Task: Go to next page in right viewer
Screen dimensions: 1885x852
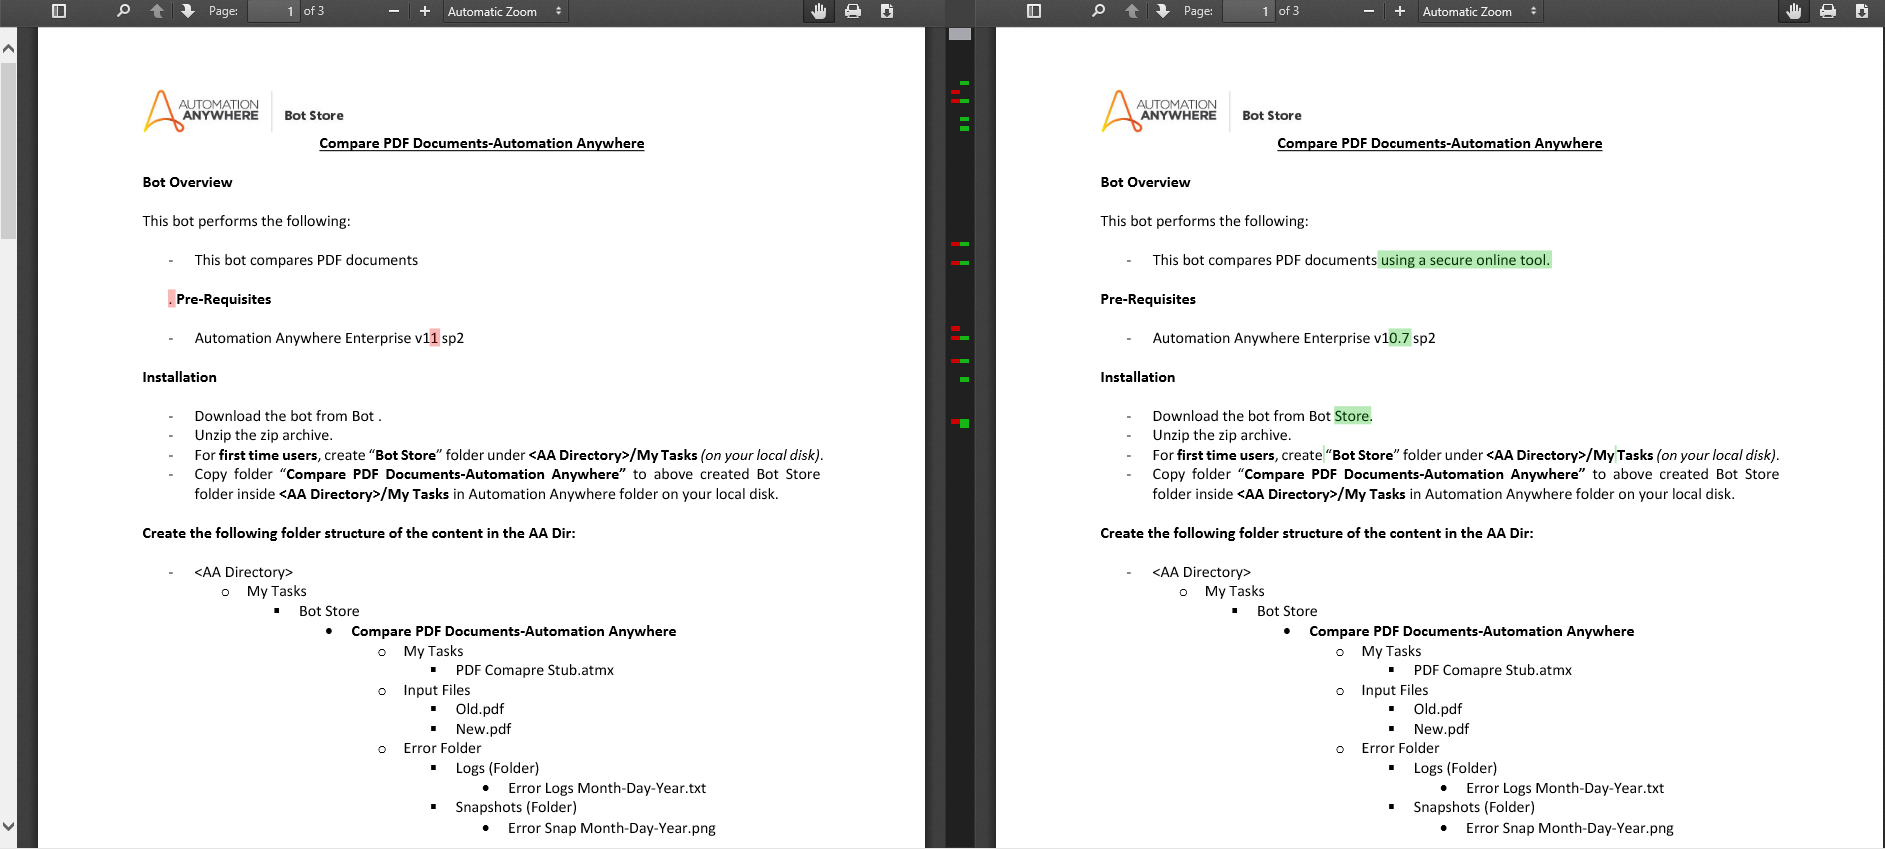Action: 1163,11
